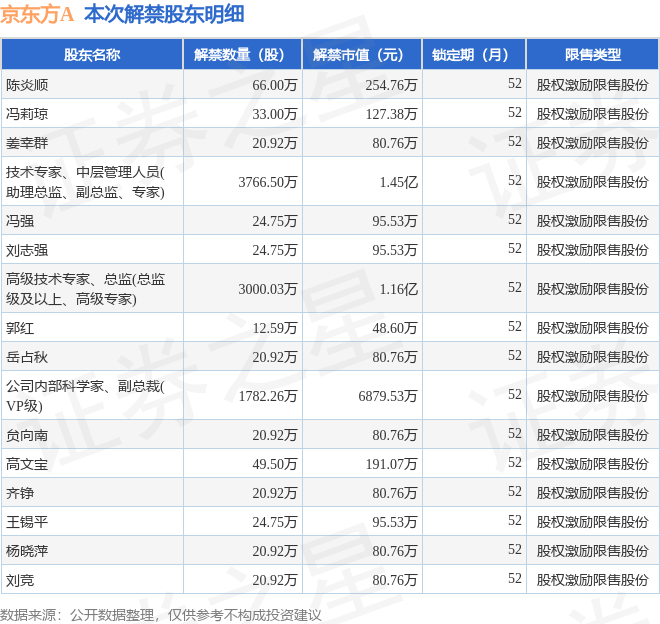Select the value 1782.26万
This screenshot has width=660, height=624.
[268, 396]
